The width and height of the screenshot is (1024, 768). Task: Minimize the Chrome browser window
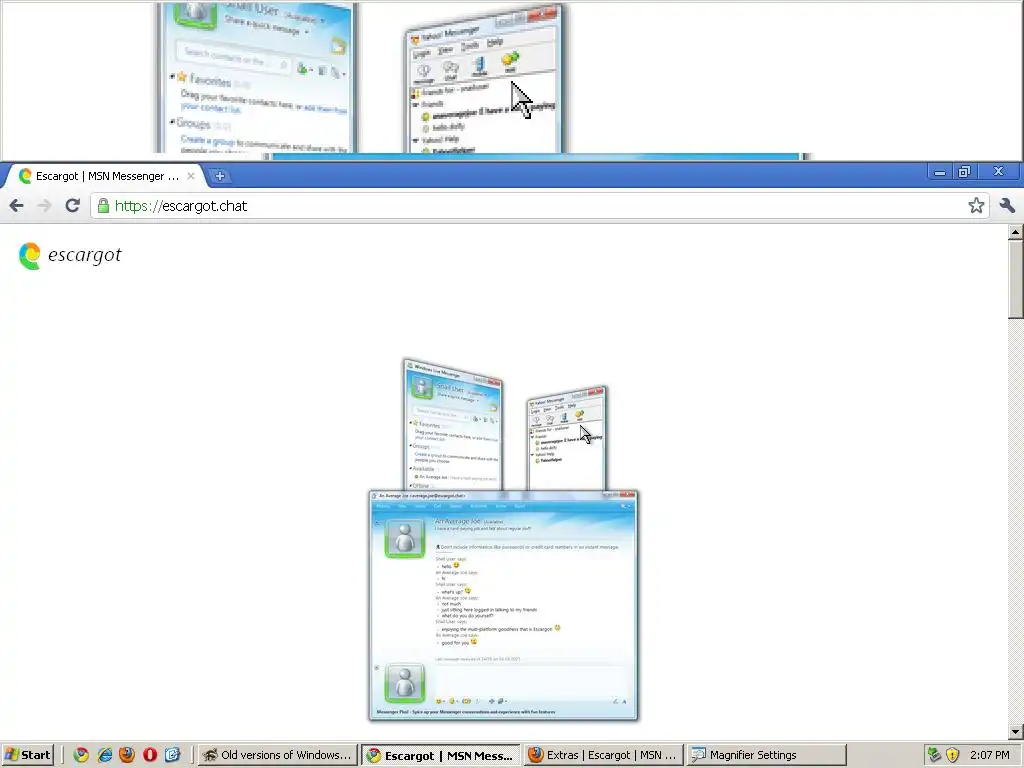click(x=940, y=172)
